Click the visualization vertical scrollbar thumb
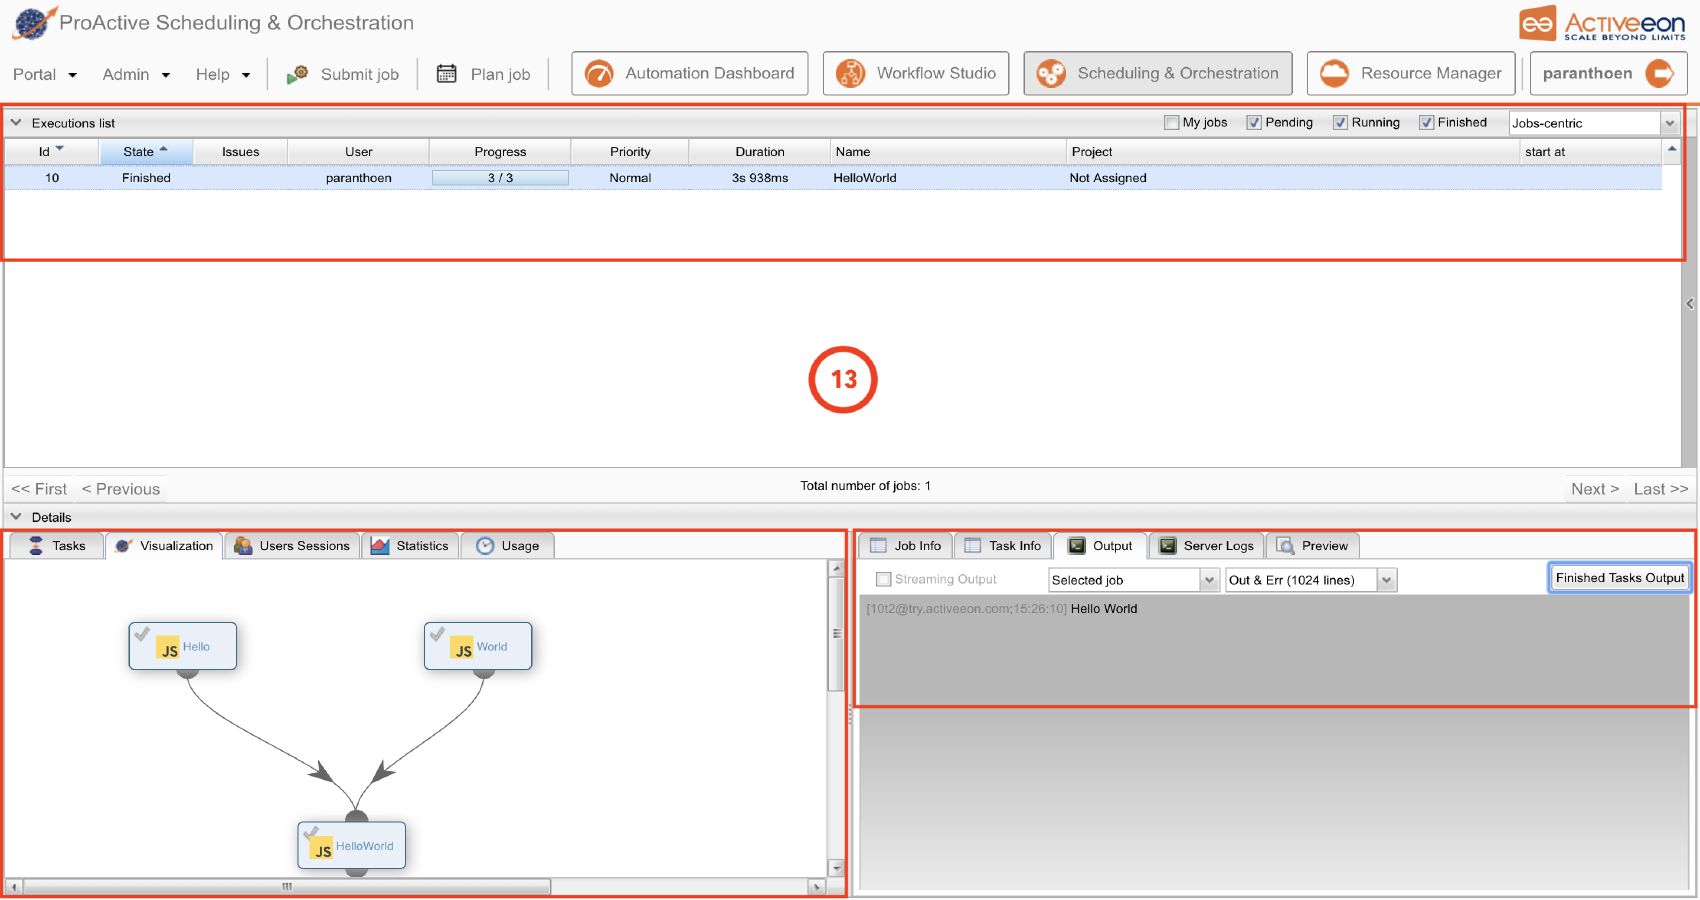Image resolution: width=1700 pixels, height=900 pixels. click(837, 633)
